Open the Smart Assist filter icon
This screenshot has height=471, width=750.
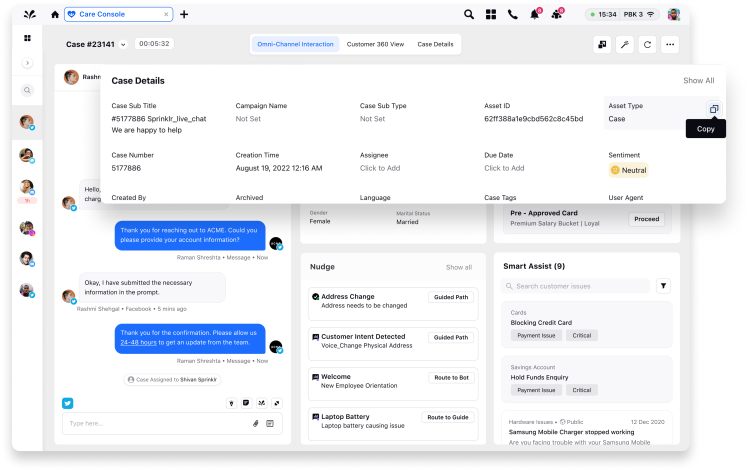[x=663, y=286]
